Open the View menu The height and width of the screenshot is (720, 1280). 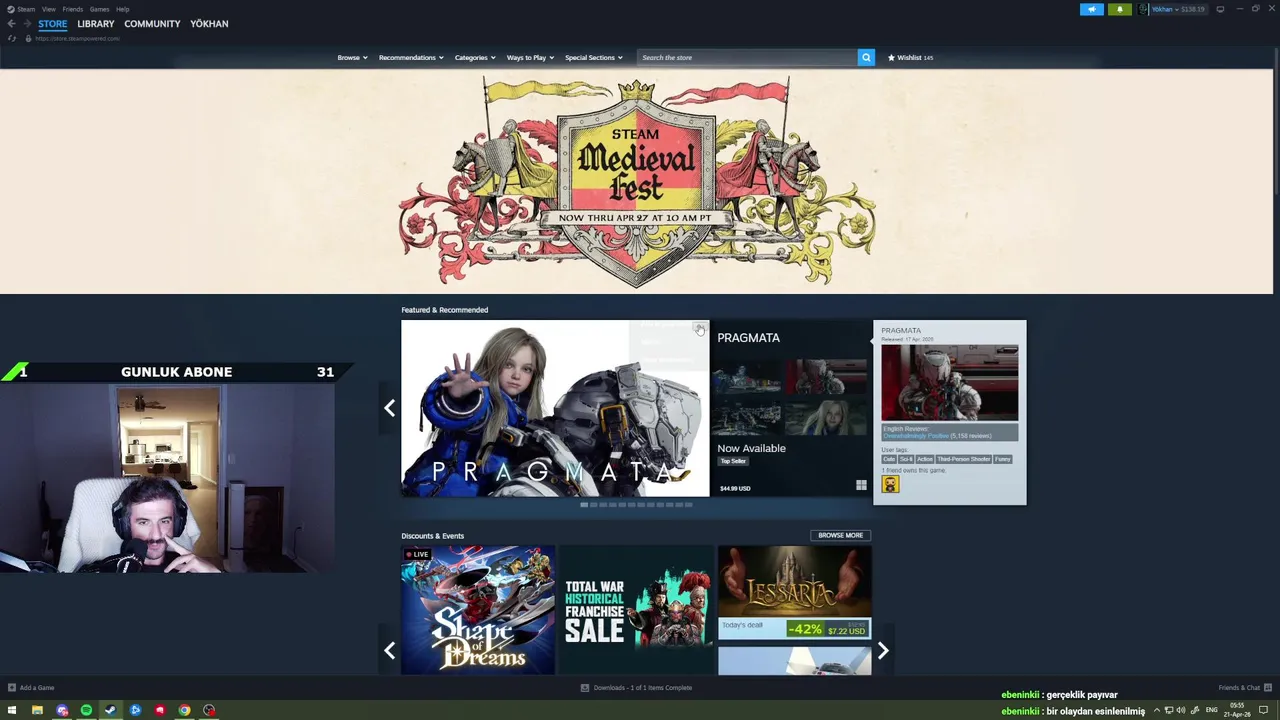48,9
